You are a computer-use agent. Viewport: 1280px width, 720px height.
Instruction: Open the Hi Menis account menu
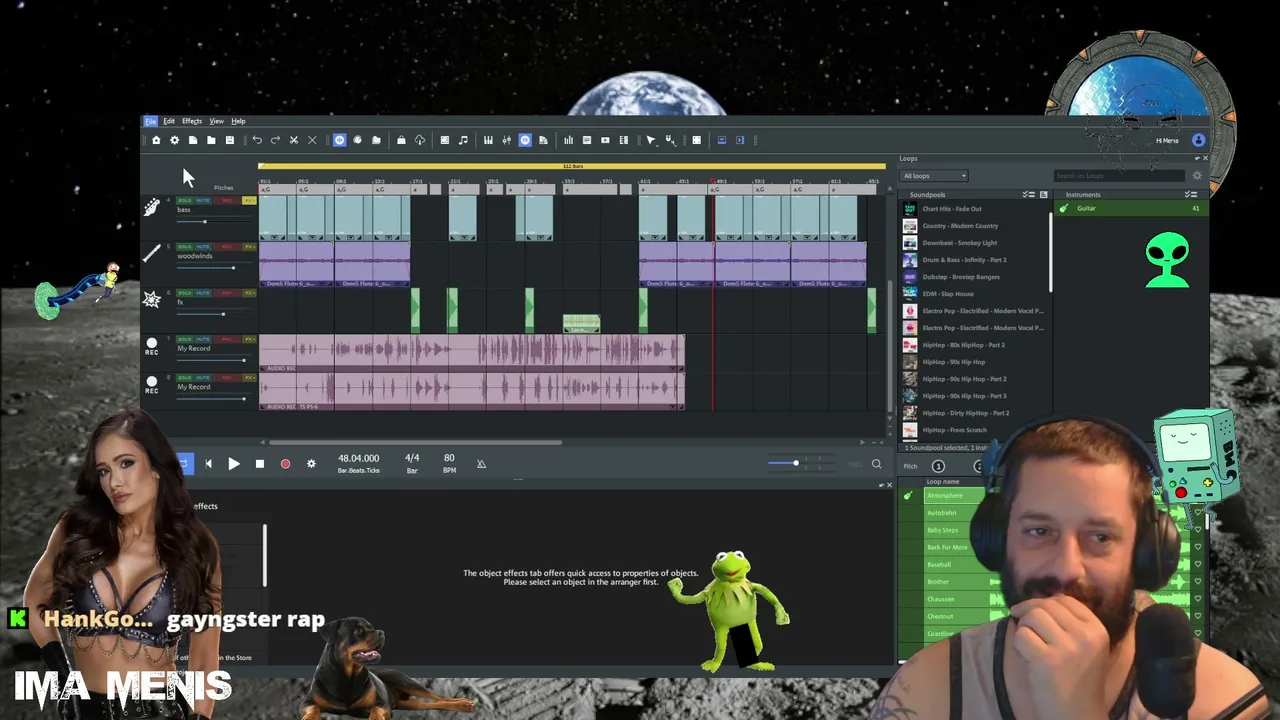(1180, 140)
